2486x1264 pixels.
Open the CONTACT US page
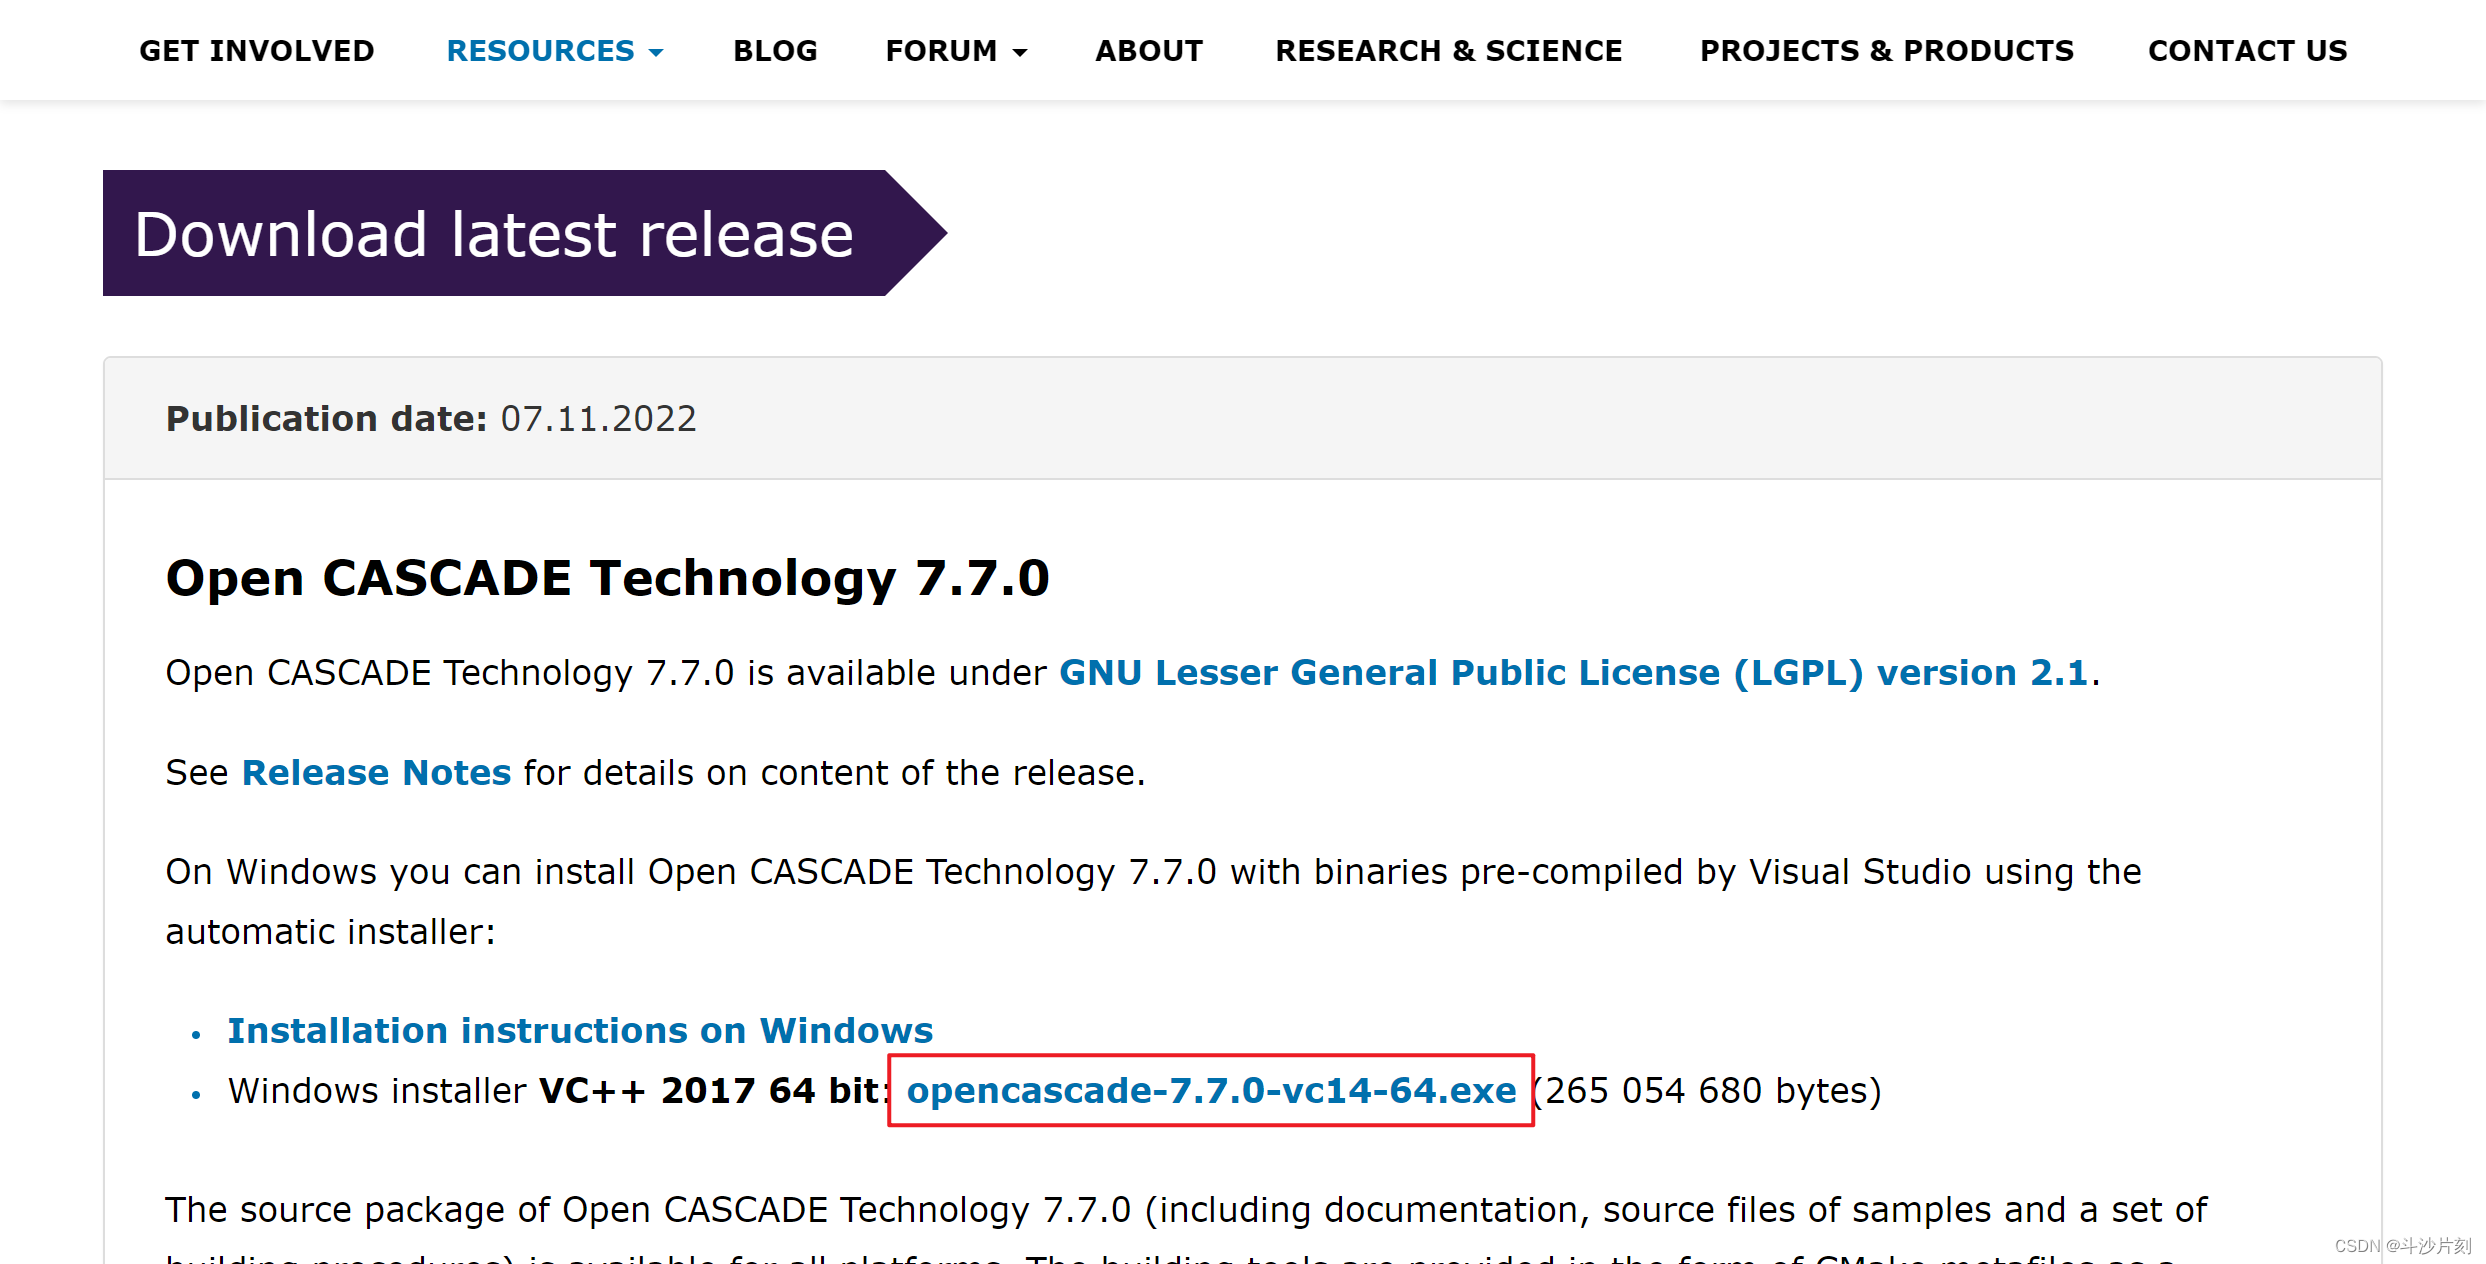[2247, 51]
